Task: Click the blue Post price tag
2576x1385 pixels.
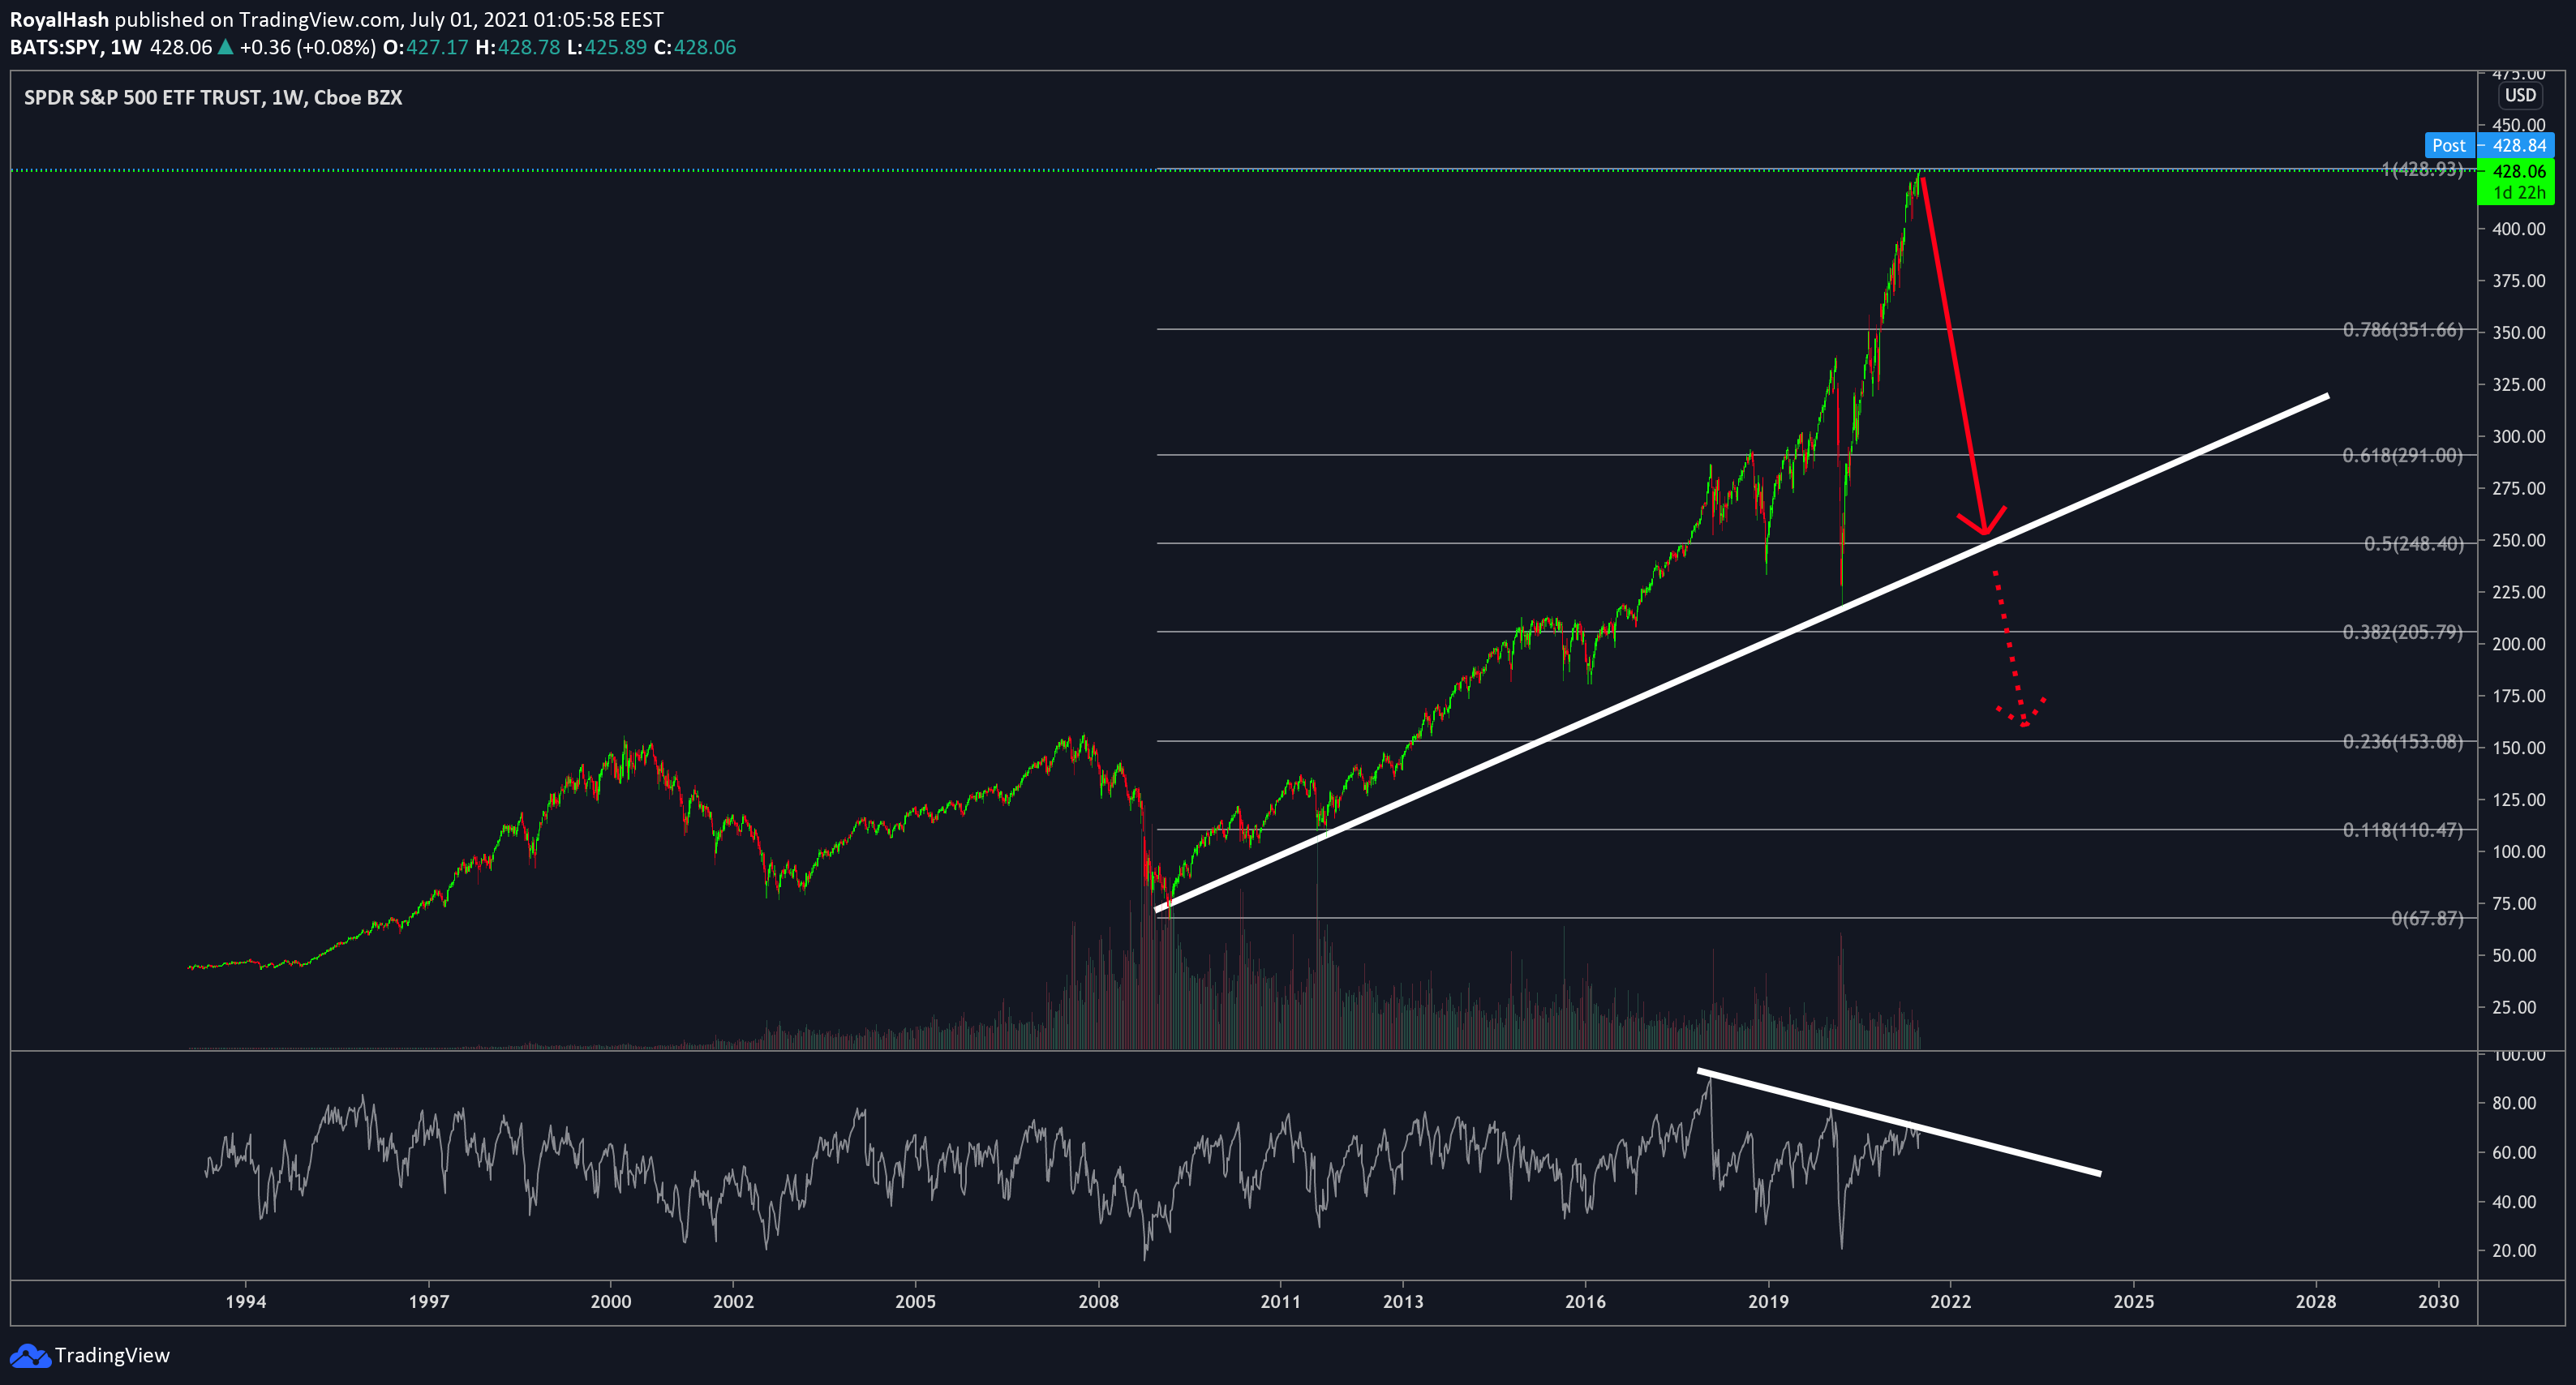Action: point(2449,145)
